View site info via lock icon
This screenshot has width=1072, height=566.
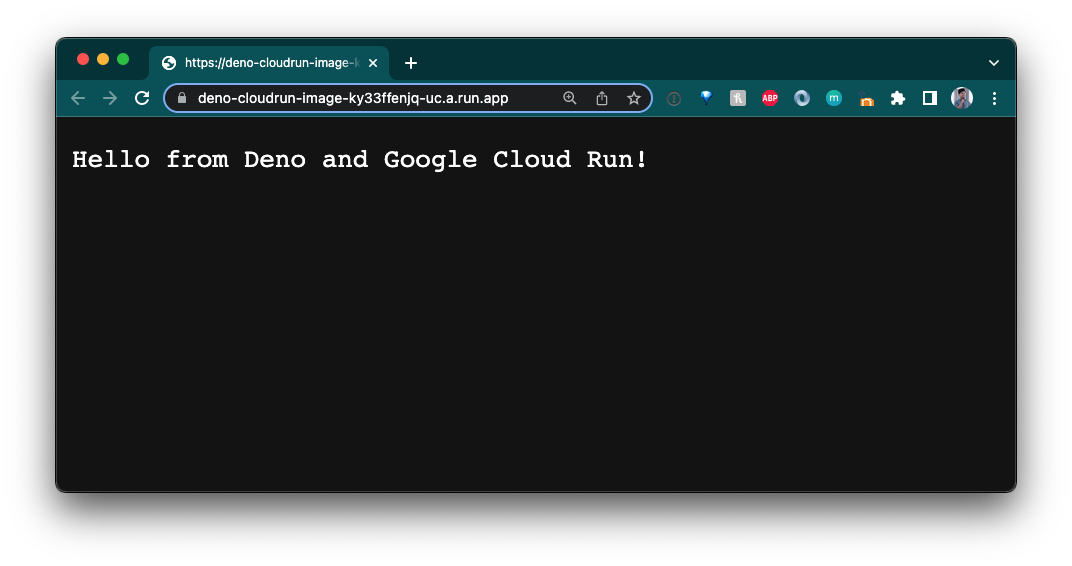click(x=182, y=98)
